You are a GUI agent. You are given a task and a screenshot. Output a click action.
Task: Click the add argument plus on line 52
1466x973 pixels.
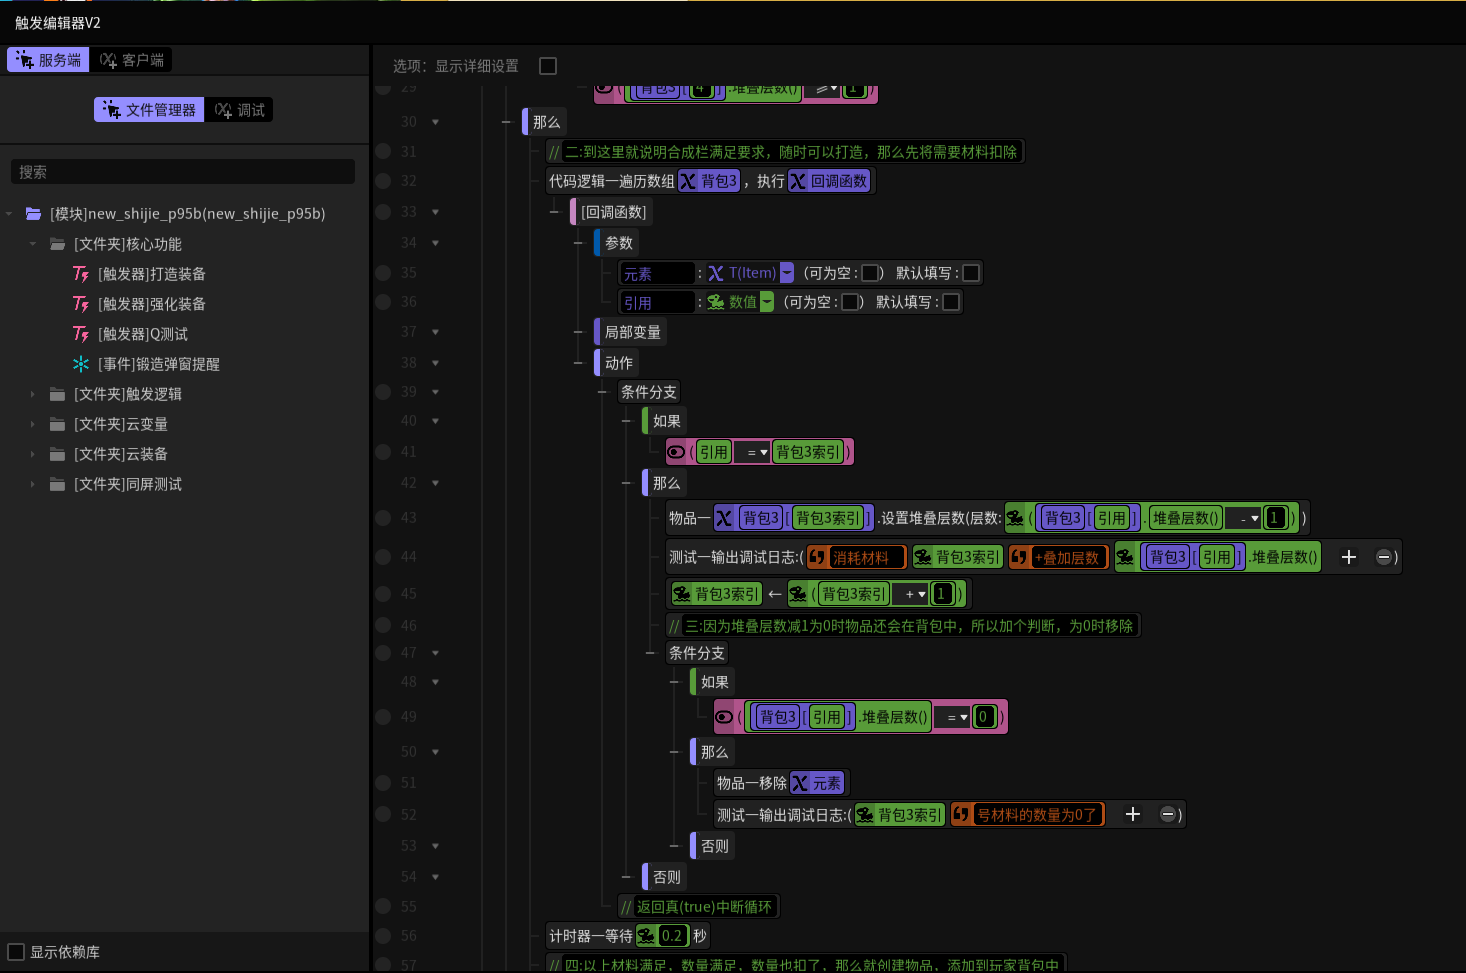pyautogui.click(x=1133, y=814)
